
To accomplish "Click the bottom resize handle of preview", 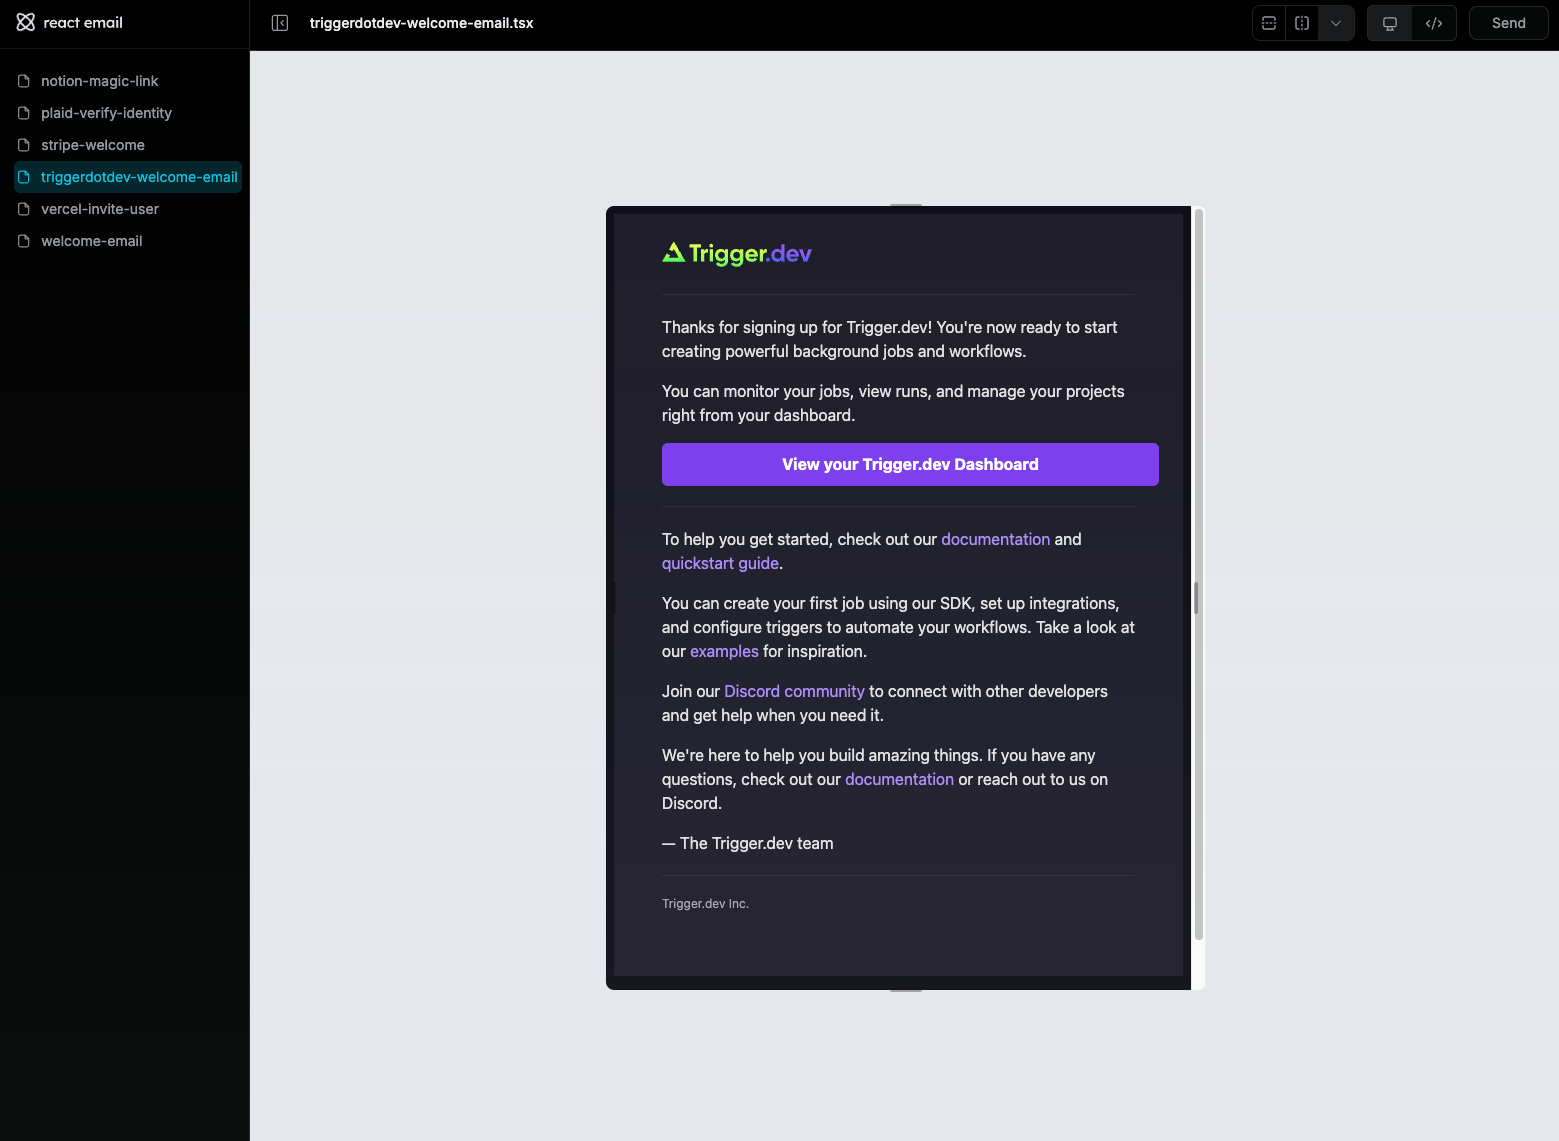I will coord(906,990).
